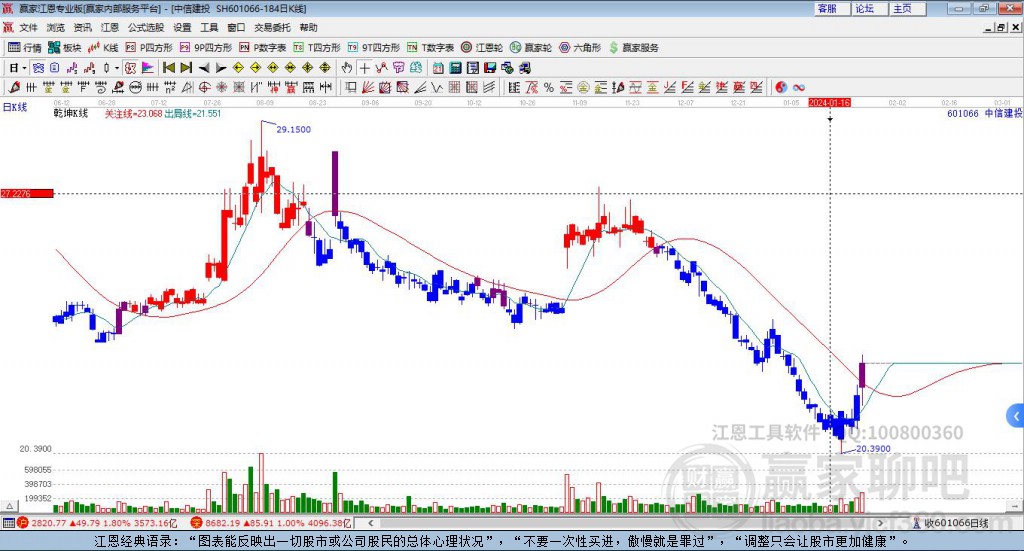Viewport: 1024px width, 551px height.
Task: Open the 六角形 hexagon tool
Action: (580, 48)
